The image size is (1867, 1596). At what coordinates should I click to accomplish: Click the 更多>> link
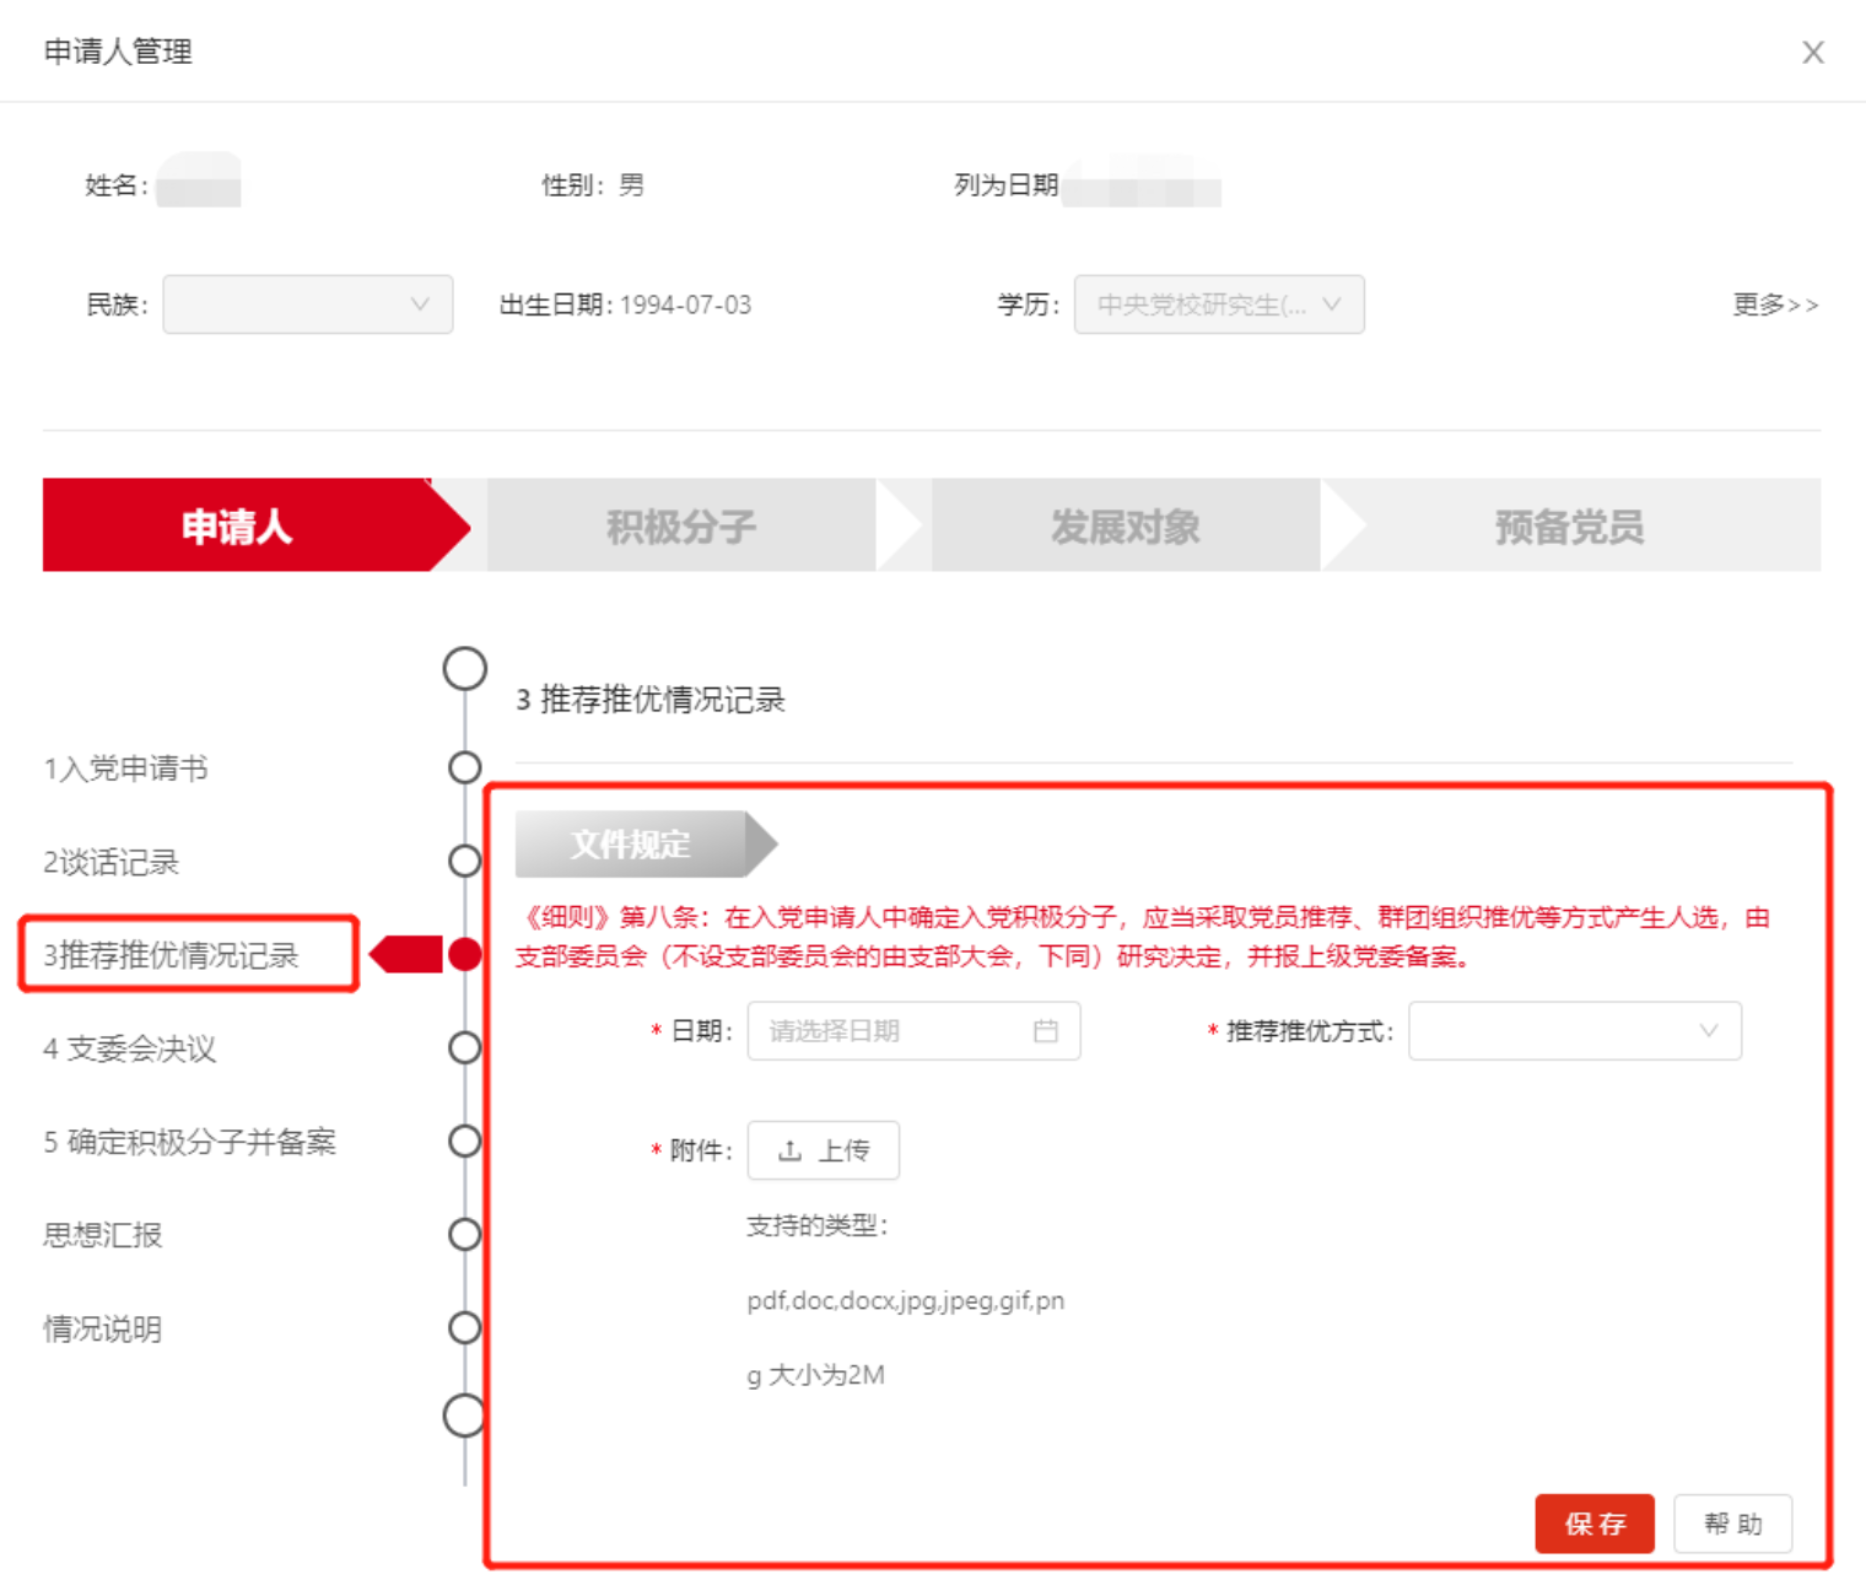click(x=1775, y=304)
